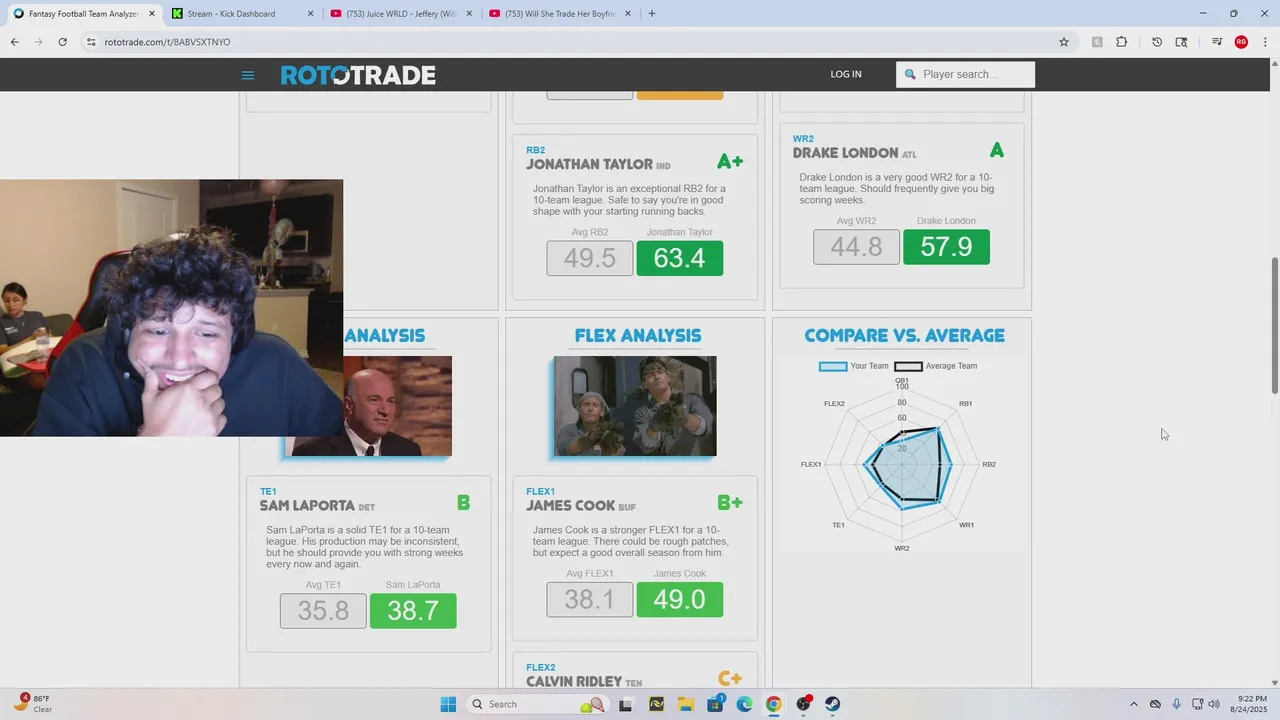Click the Average Team legend swatch
The height and width of the screenshot is (720, 1280).
click(908, 366)
